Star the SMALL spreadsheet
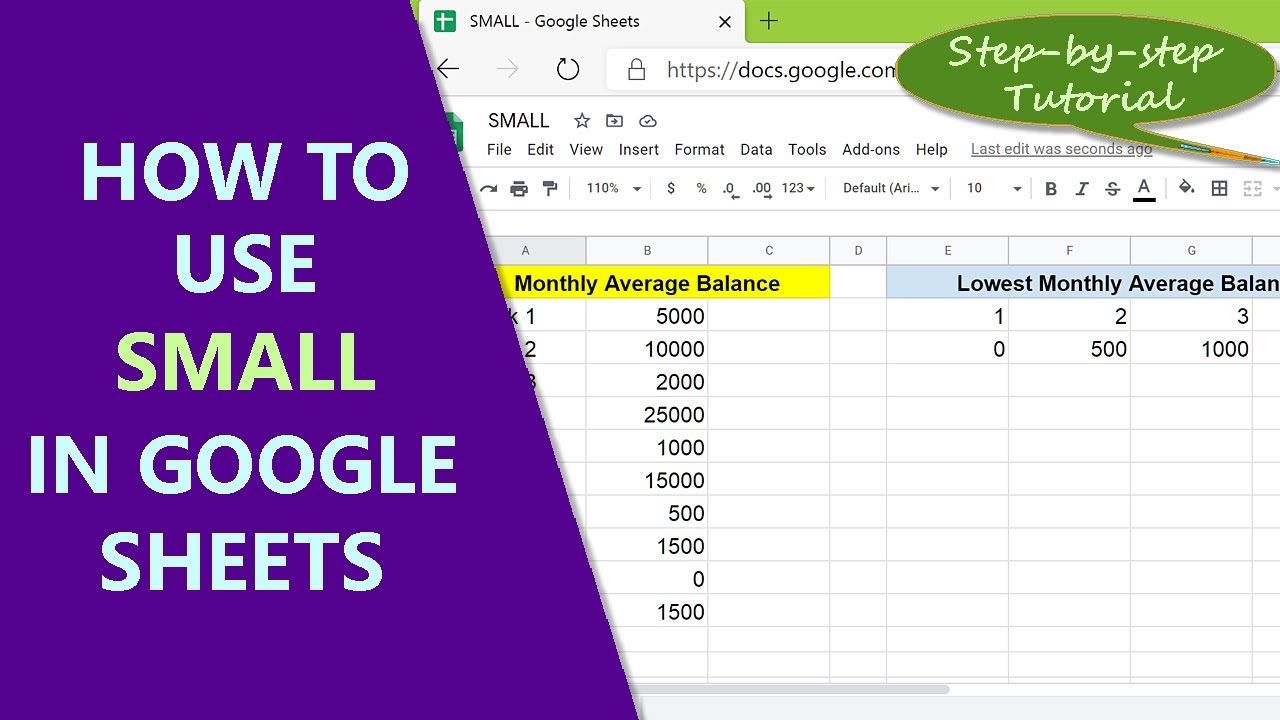Image resolution: width=1280 pixels, height=720 pixels. pos(582,121)
